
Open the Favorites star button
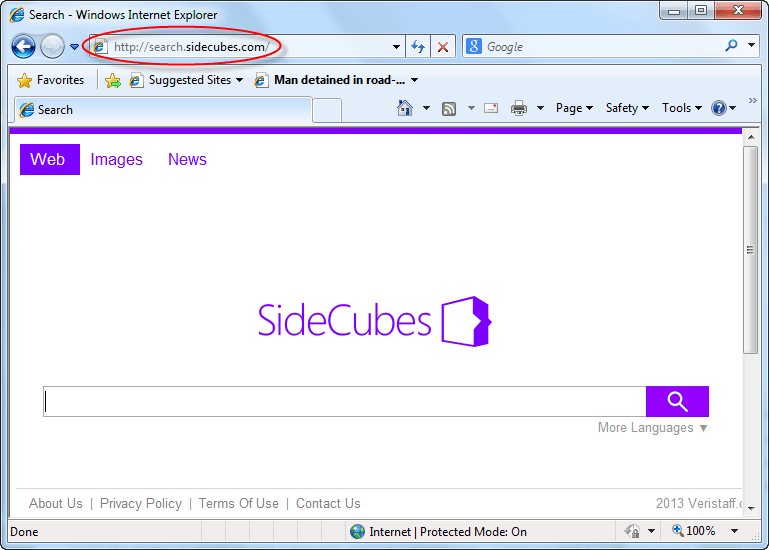(x=51, y=80)
